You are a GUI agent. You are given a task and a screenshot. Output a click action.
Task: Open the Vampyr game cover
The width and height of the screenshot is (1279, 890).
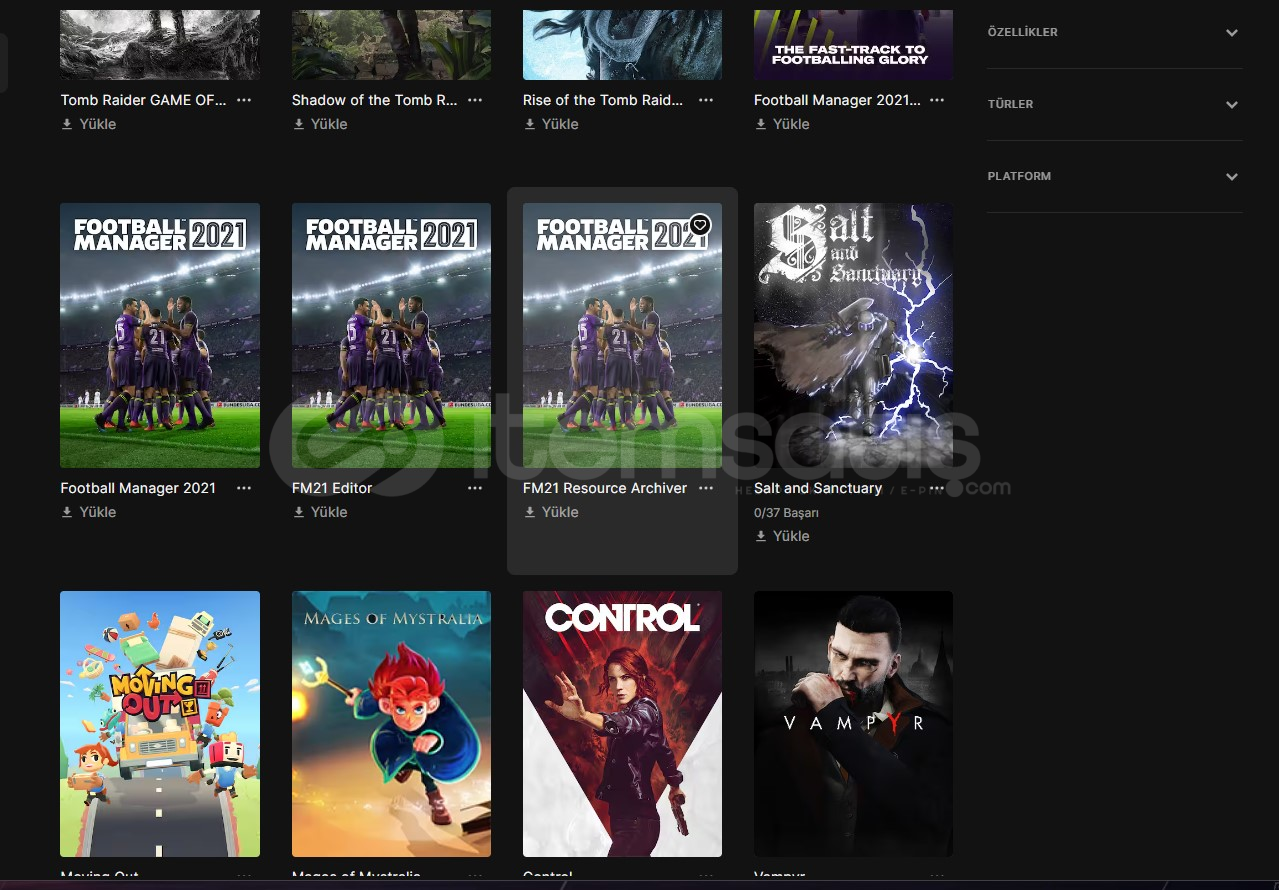(x=853, y=723)
